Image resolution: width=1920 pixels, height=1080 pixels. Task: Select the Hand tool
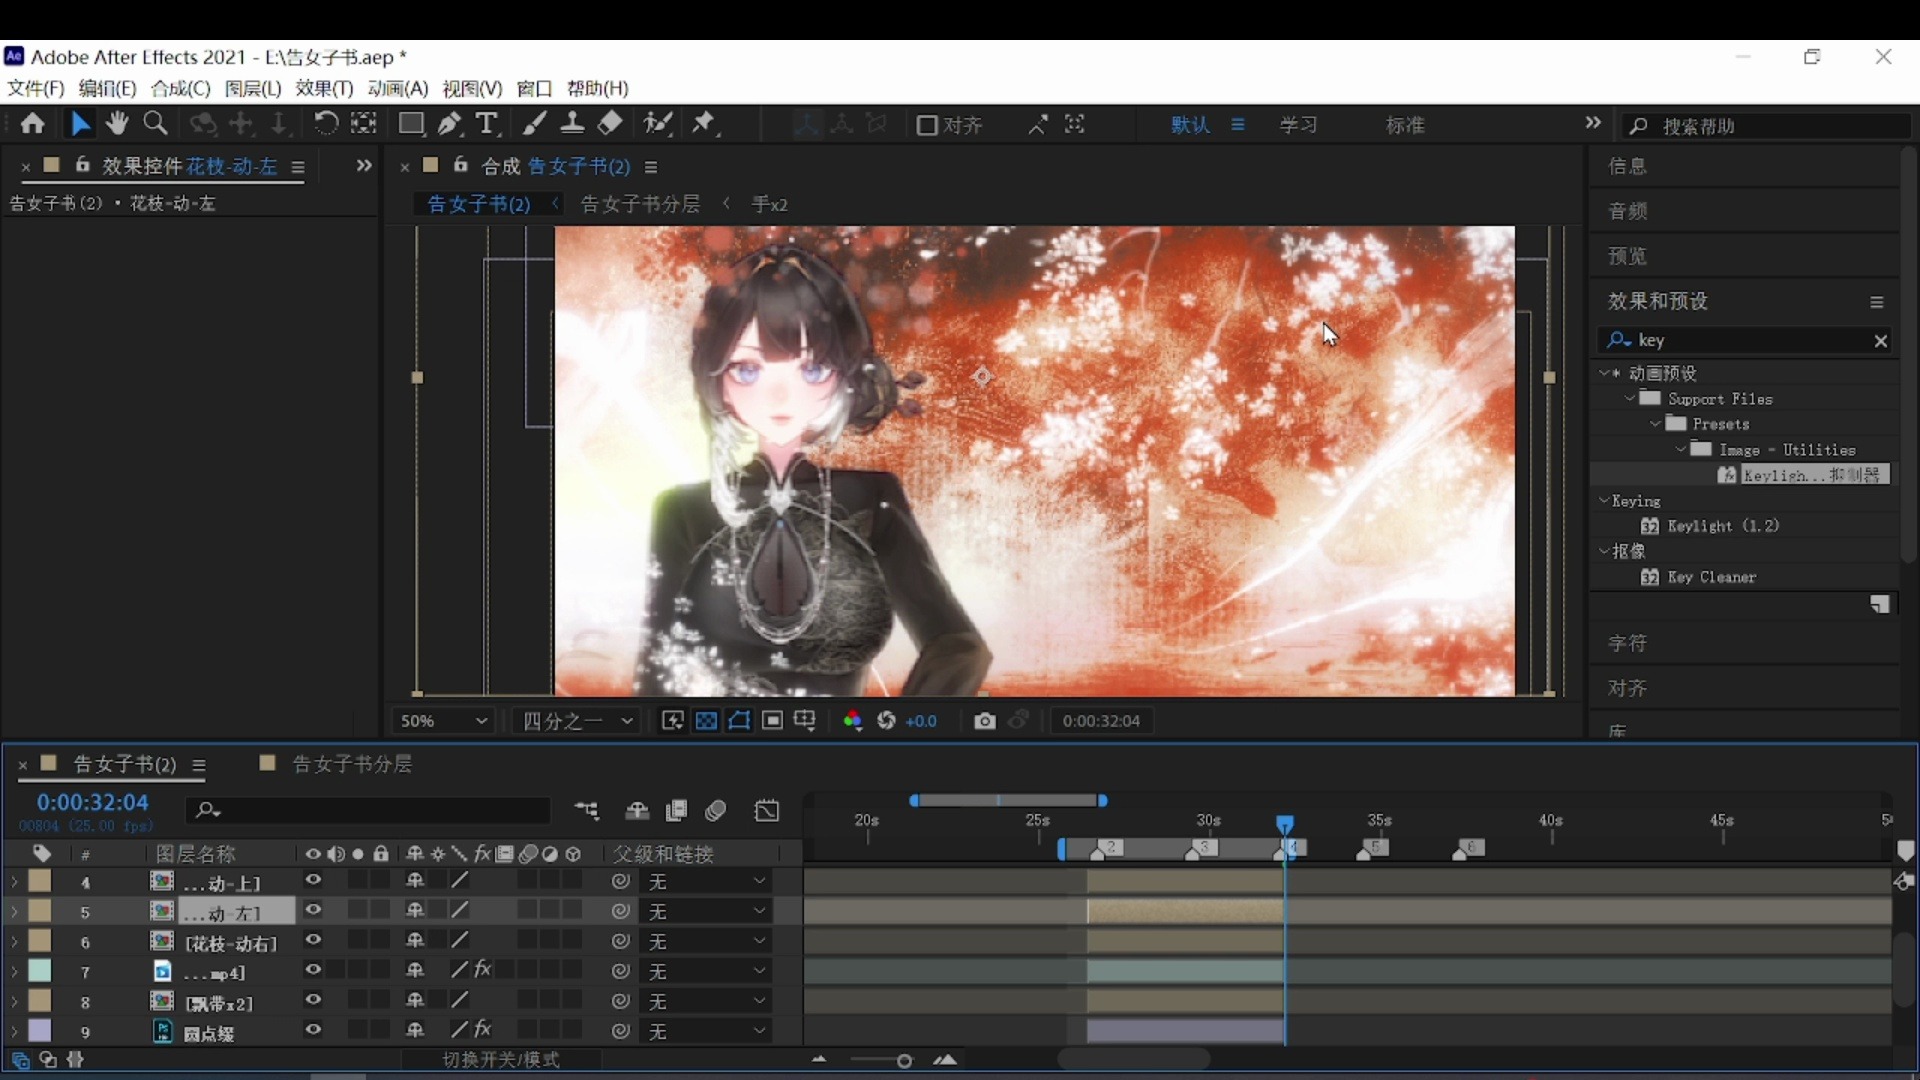[x=117, y=124]
